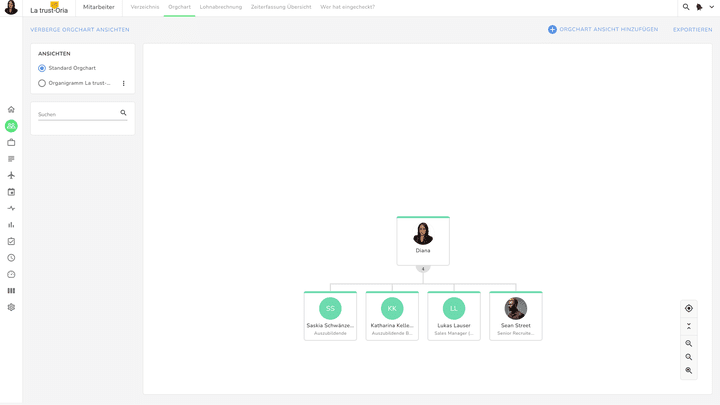Collapse Diana's subordinates using the count badge
This screenshot has width=720, height=405.
pyautogui.click(x=423, y=269)
